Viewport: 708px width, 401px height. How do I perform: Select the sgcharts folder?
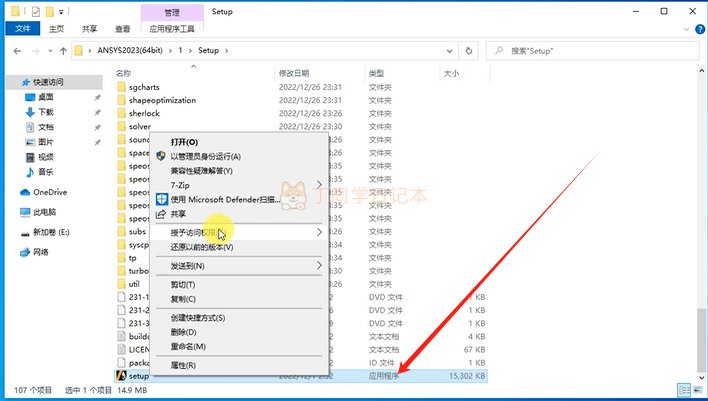pos(144,87)
